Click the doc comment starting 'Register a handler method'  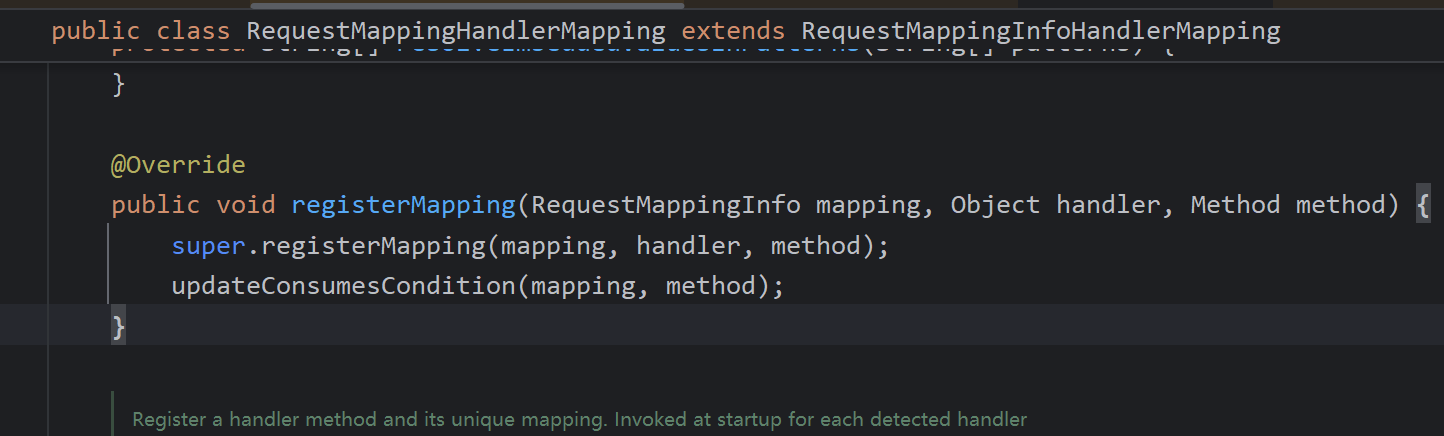point(580,419)
